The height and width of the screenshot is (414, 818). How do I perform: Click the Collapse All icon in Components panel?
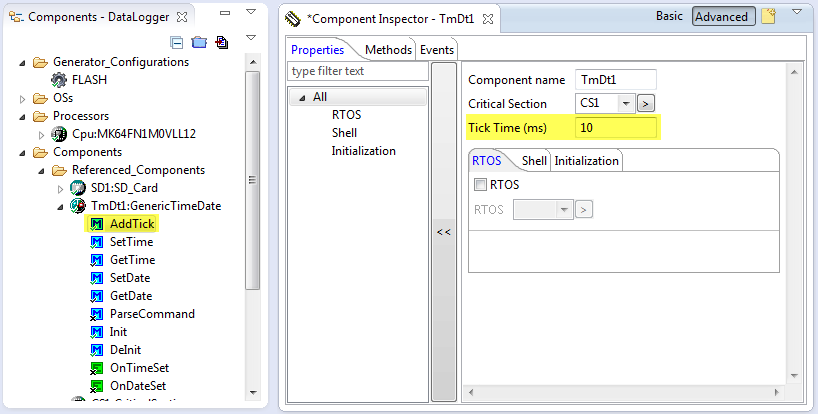click(177, 42)
